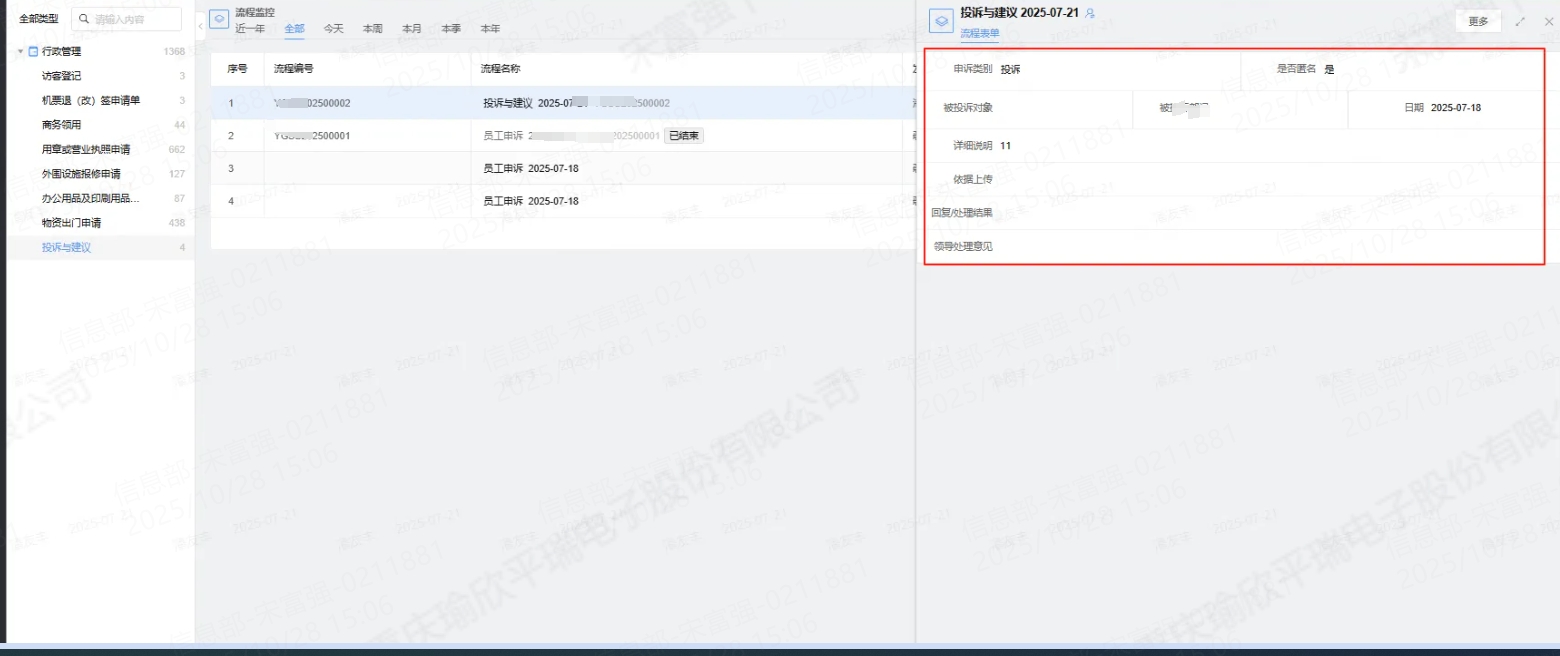The image size is (1560, 656).
Task: Click the 流程监控 layers icon
Action: click(219, 21)
